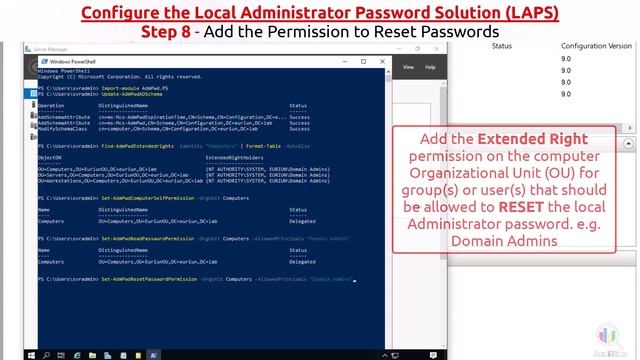Screen dimensions: 640x360
Task: Open taskbar search magnifier
Action: pos(46,356)
